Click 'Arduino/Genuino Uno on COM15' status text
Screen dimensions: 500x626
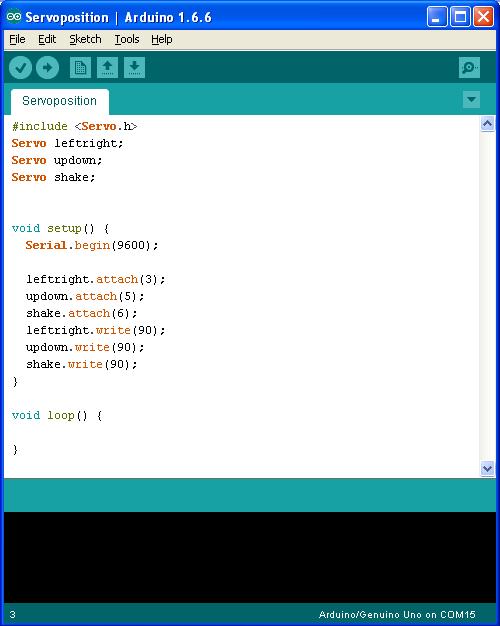397,614
